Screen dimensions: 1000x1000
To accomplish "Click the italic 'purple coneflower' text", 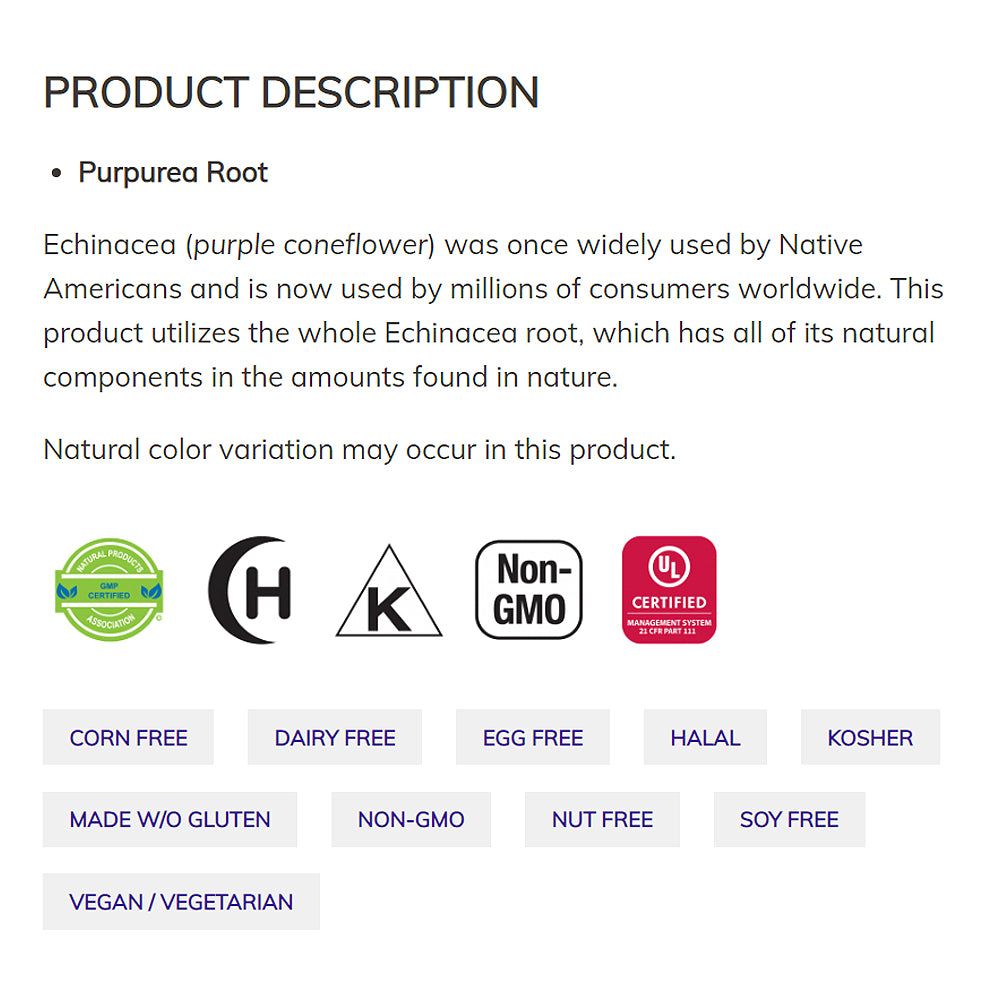I will coord(315,245).
